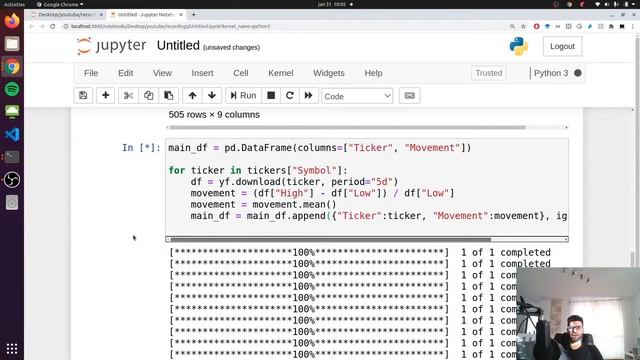Insert a new cell below with the plus icon

(105, 96)
